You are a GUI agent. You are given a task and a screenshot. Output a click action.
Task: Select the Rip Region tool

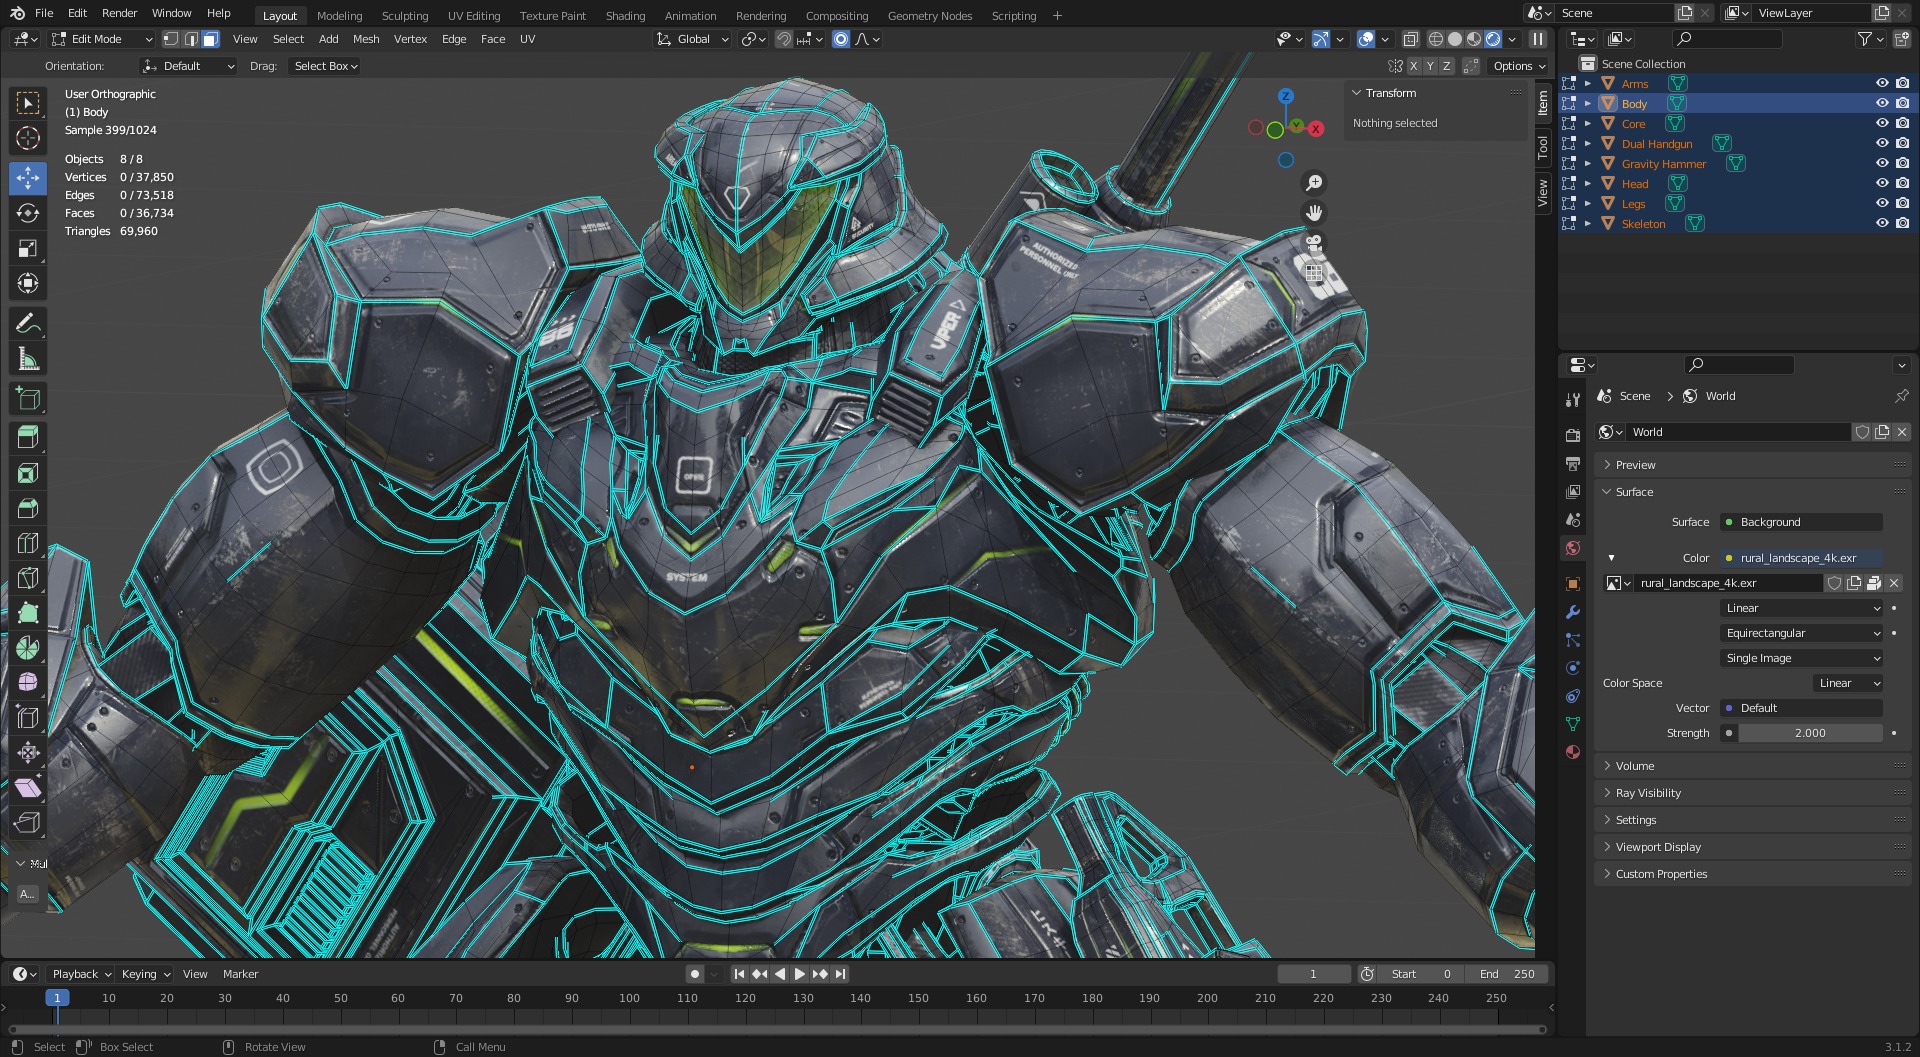(x=28, y=823)
